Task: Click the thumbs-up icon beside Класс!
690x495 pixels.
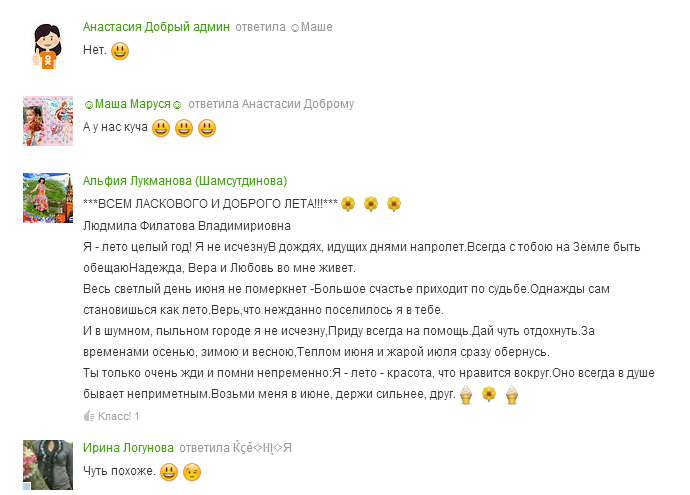Action: tap(89, 416)
